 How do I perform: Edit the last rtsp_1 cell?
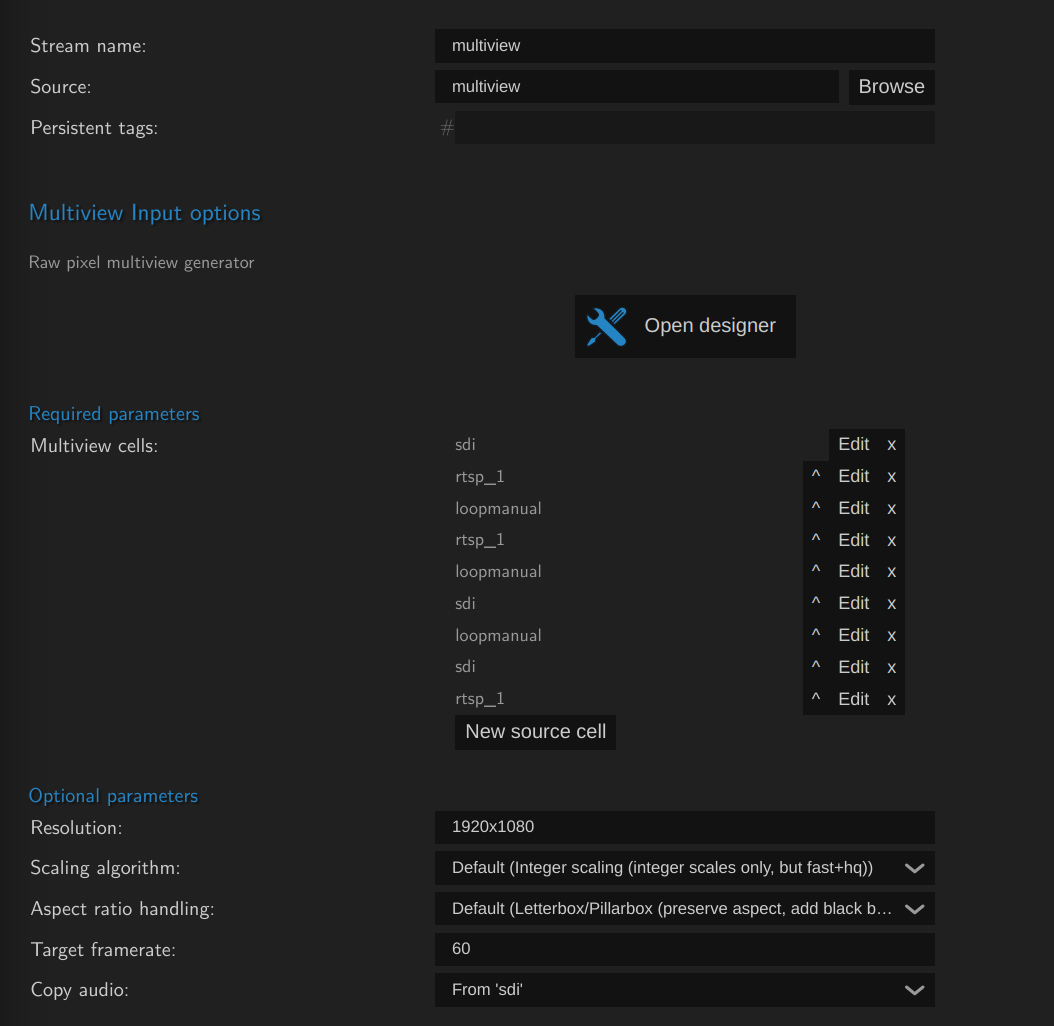(x=853, y=700)
